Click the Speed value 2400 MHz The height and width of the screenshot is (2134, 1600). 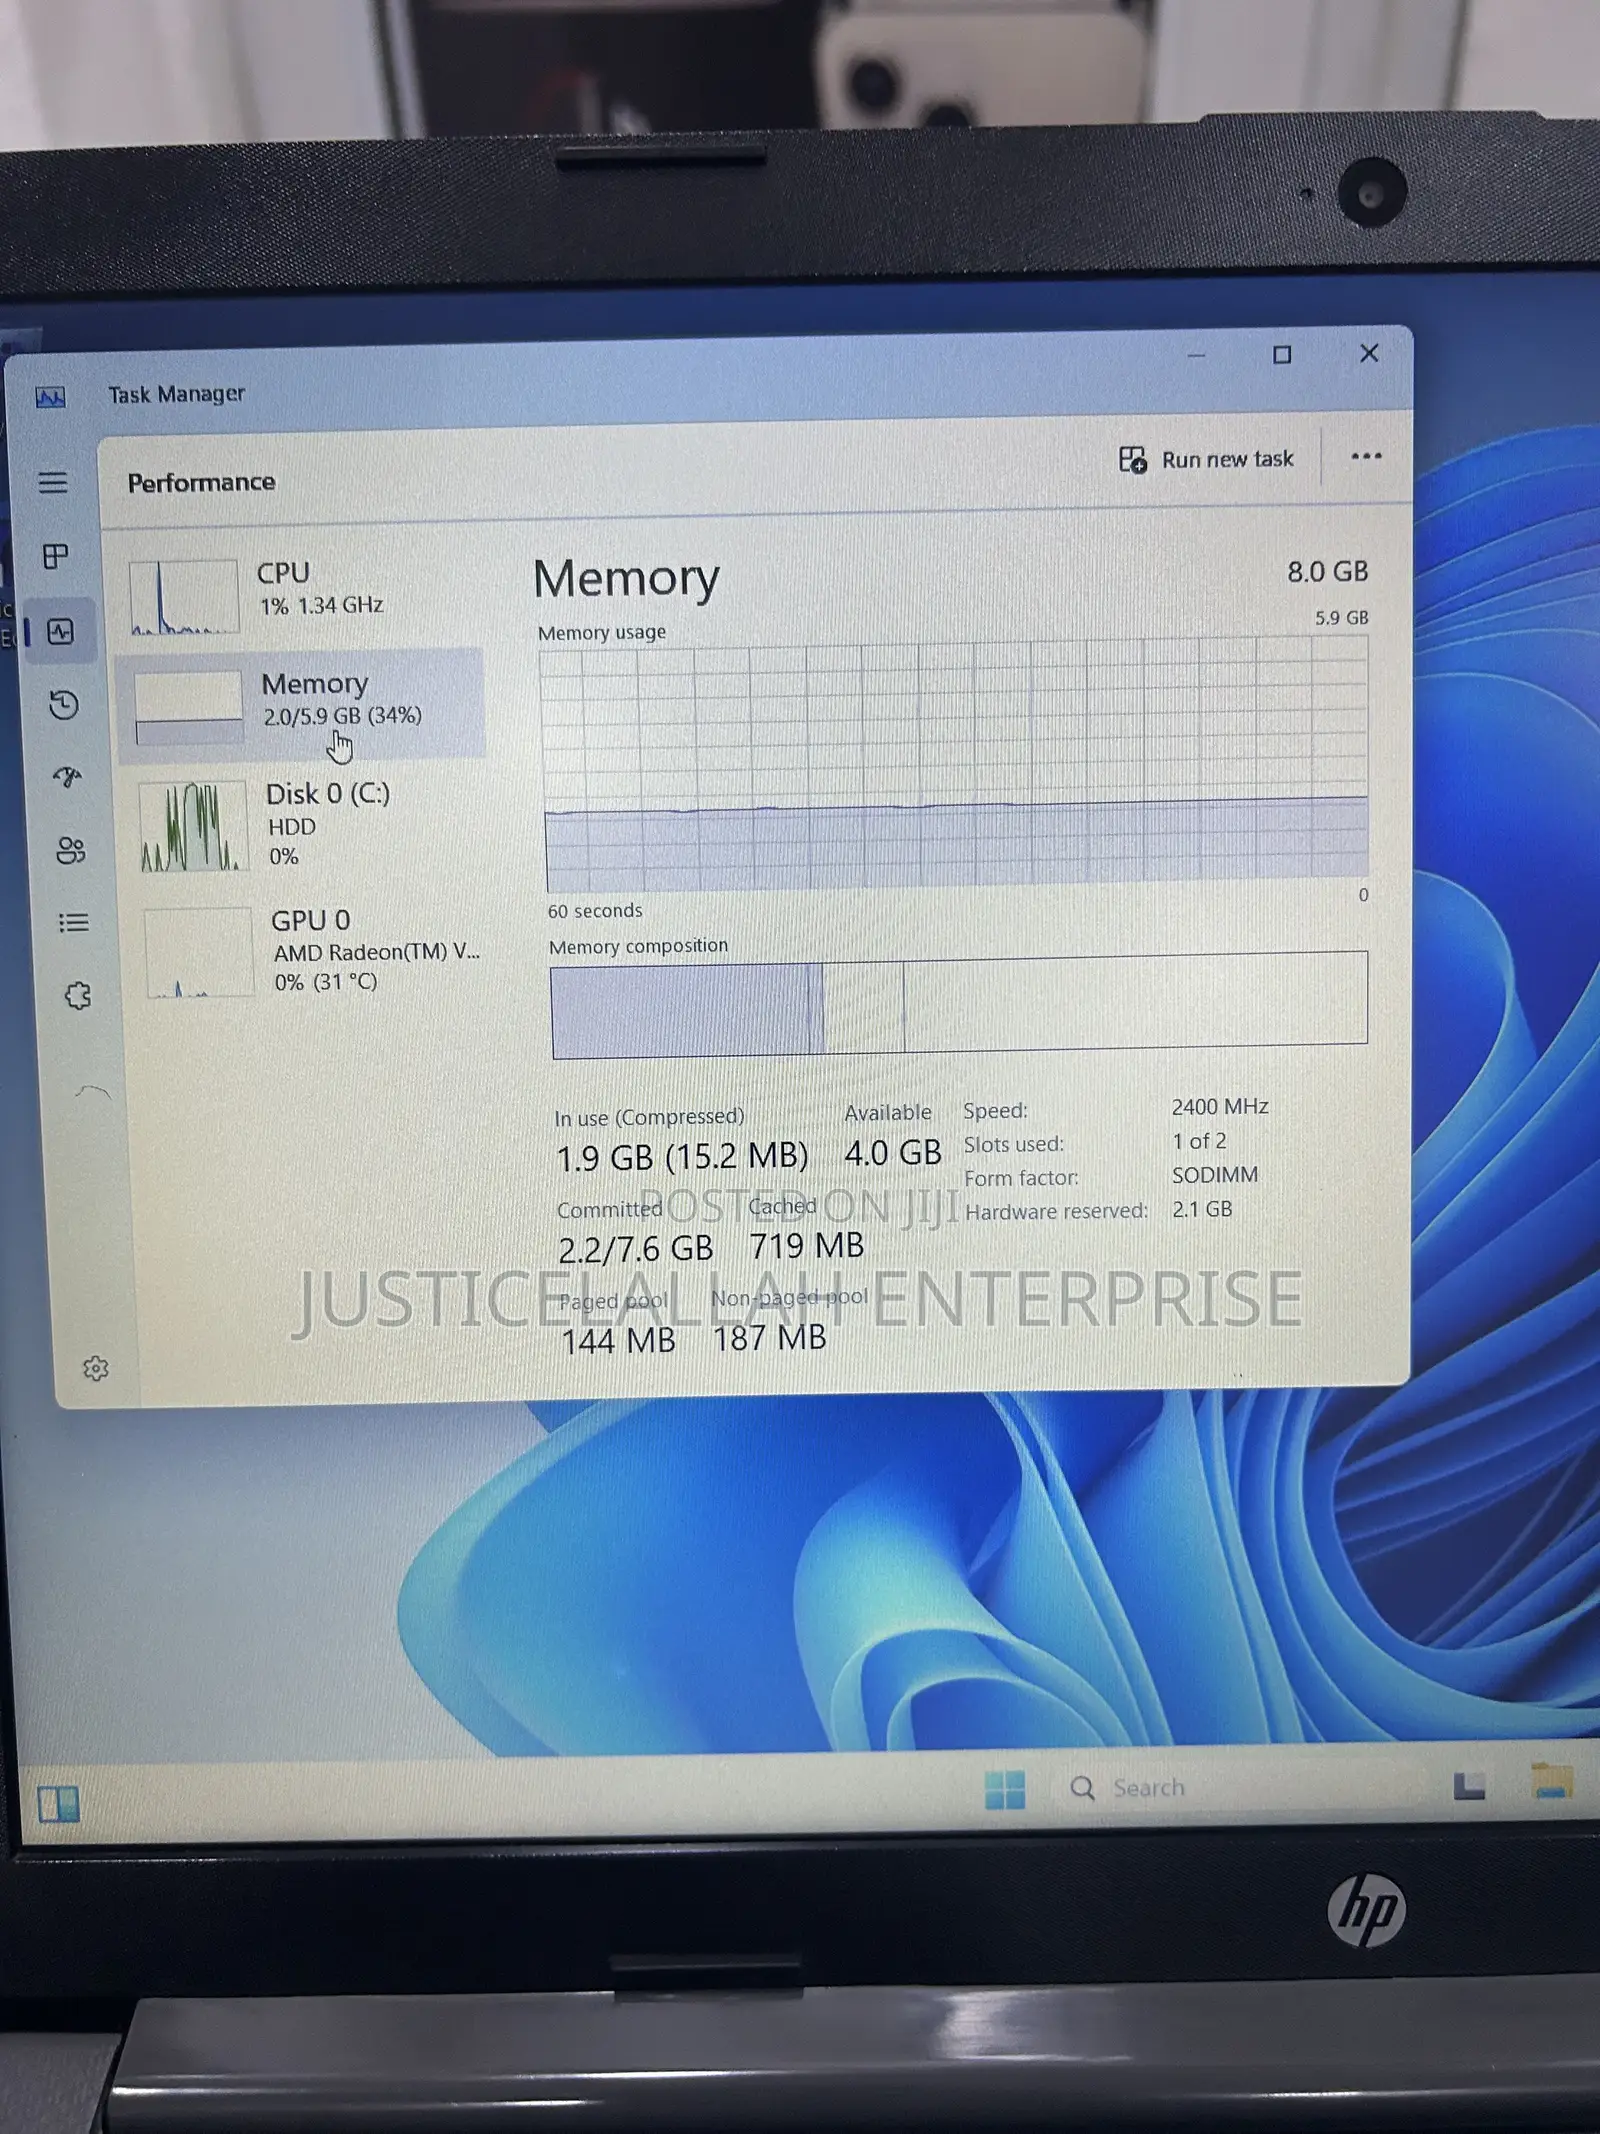(1220, 1107)
